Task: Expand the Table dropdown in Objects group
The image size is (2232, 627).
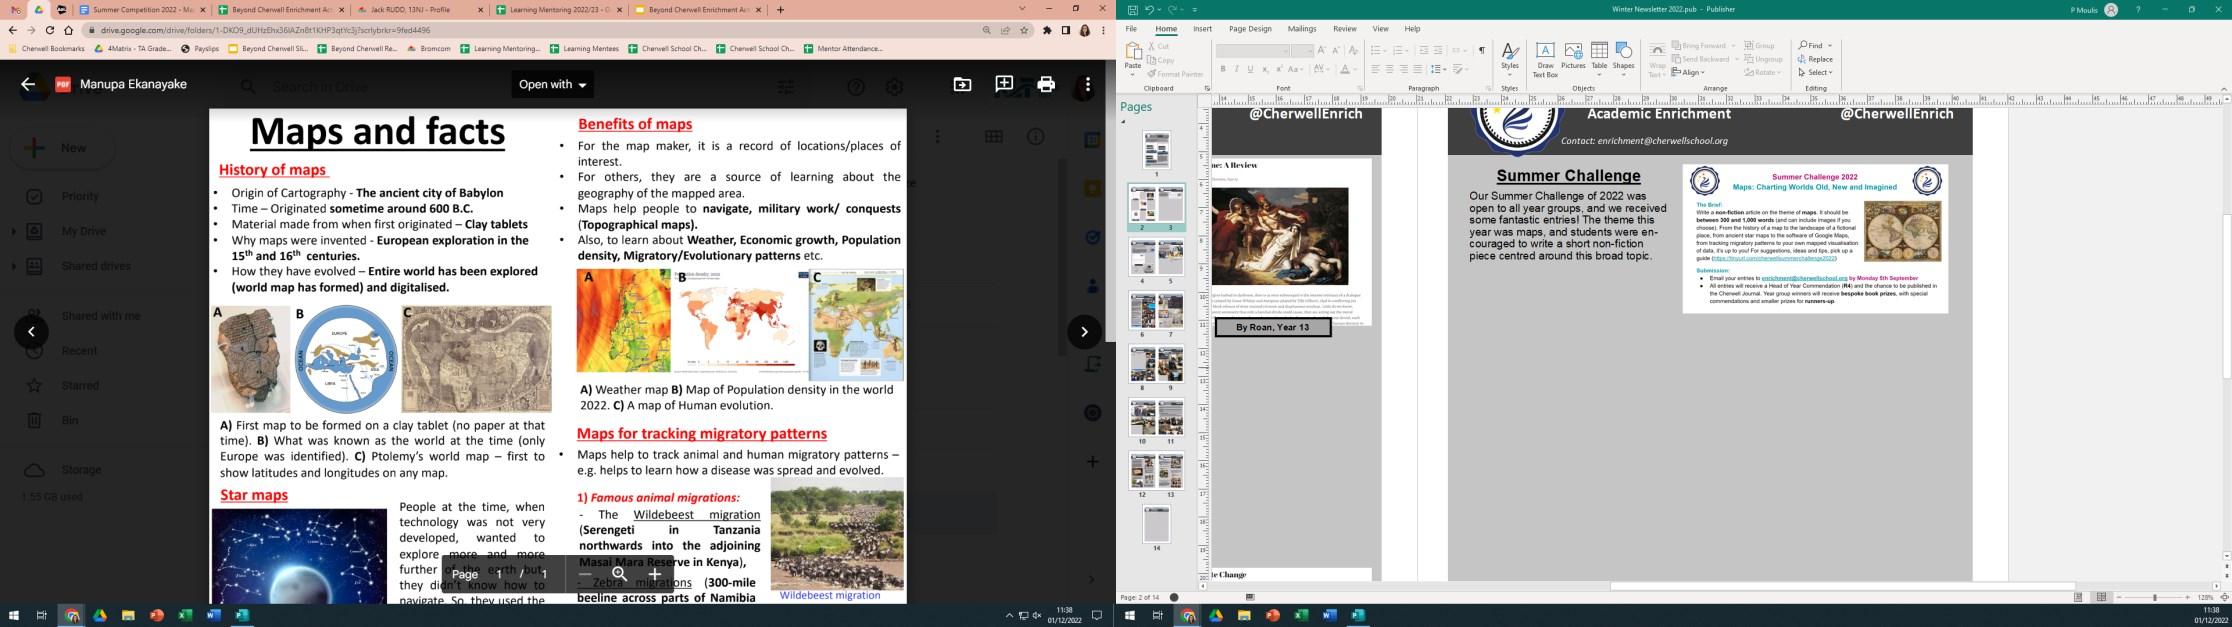Action: [x=1599, y=74]
